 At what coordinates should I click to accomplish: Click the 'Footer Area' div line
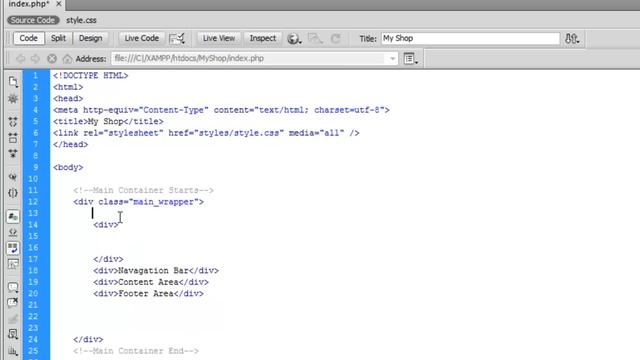click(149, 293)
